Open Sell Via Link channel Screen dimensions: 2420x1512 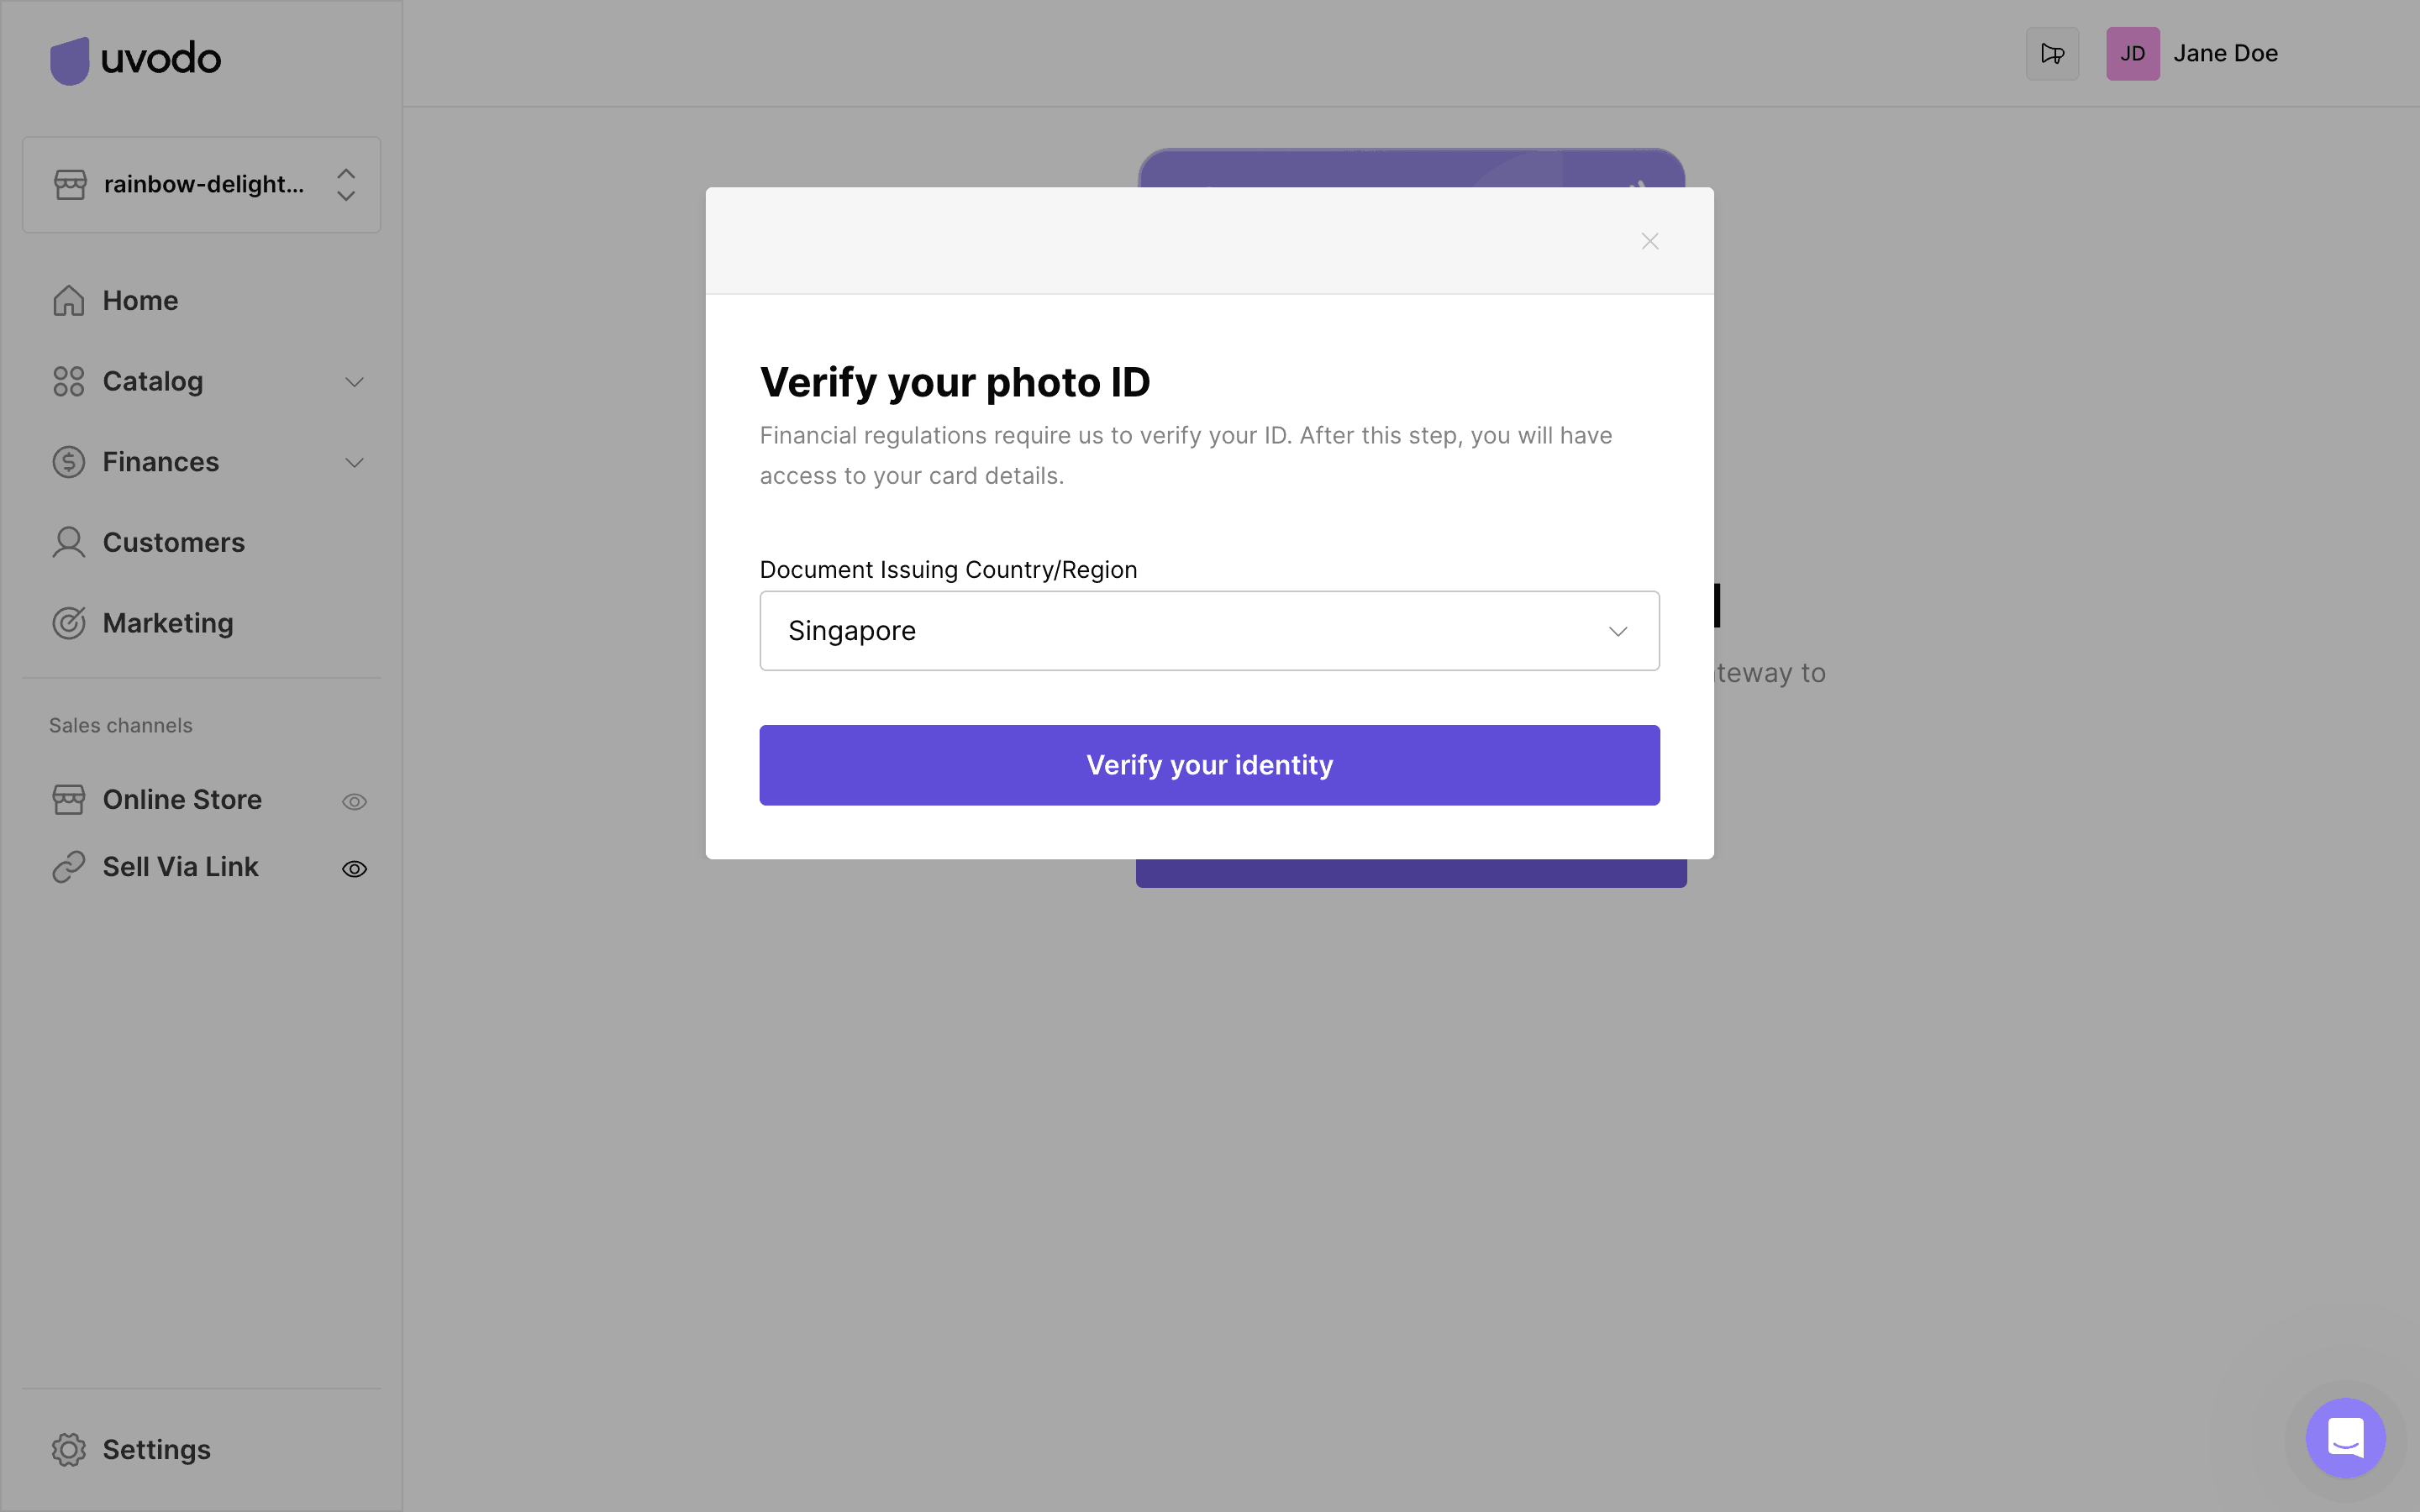click(x=180, y=867)
